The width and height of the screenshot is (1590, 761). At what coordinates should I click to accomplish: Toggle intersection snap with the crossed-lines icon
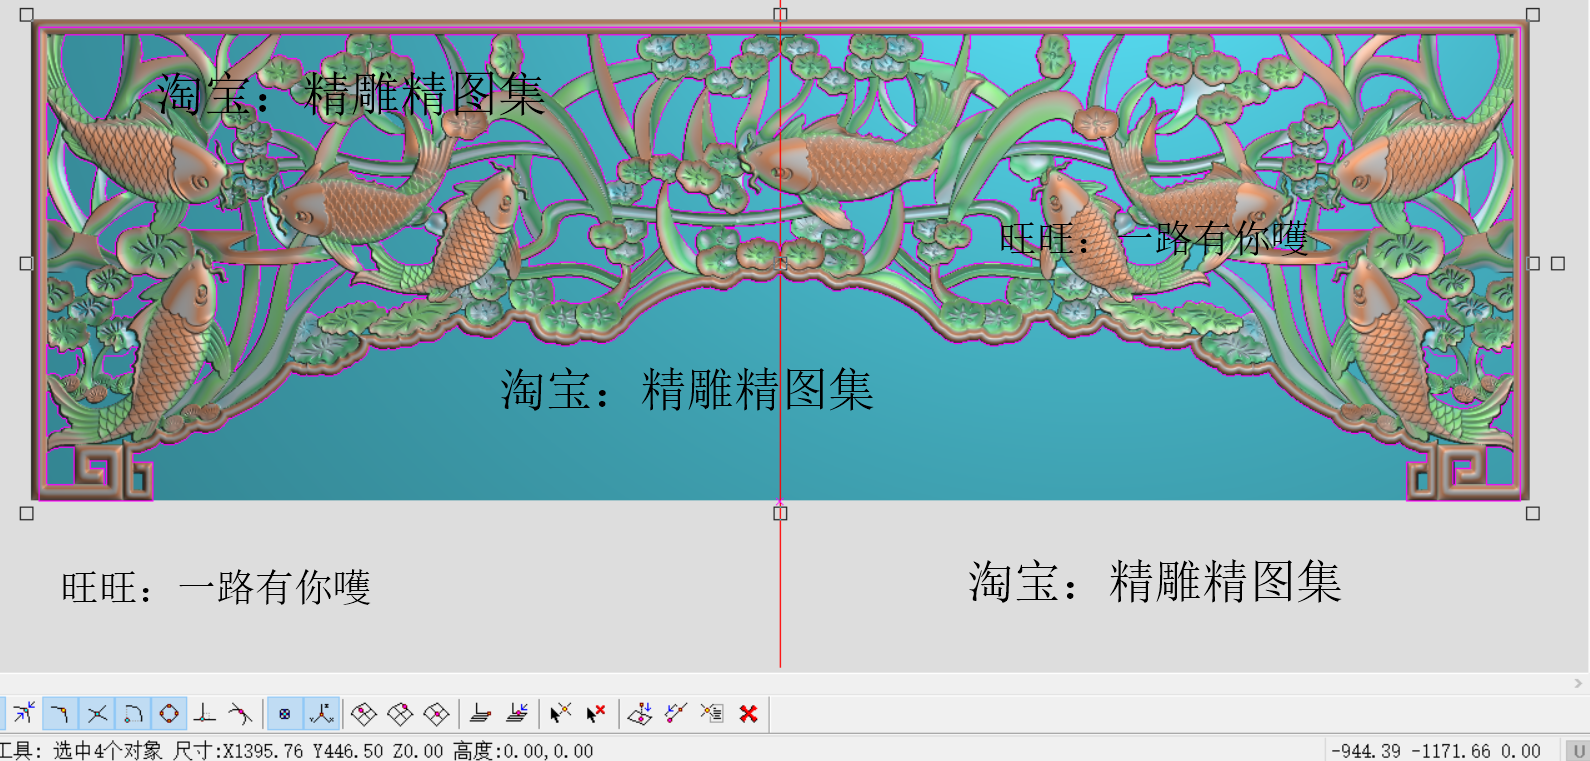97,713
